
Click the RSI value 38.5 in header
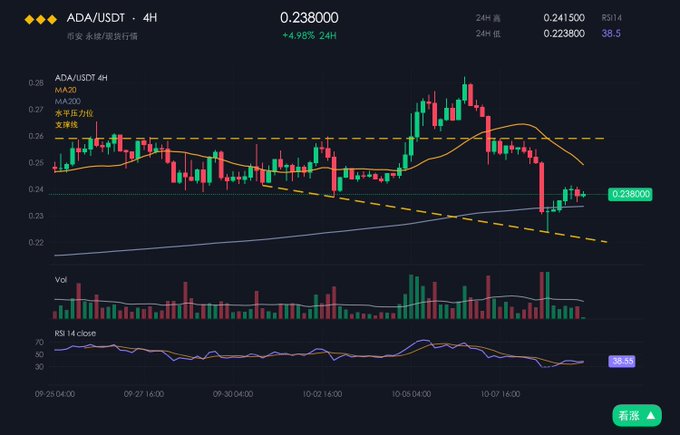[x=611, y=33]
